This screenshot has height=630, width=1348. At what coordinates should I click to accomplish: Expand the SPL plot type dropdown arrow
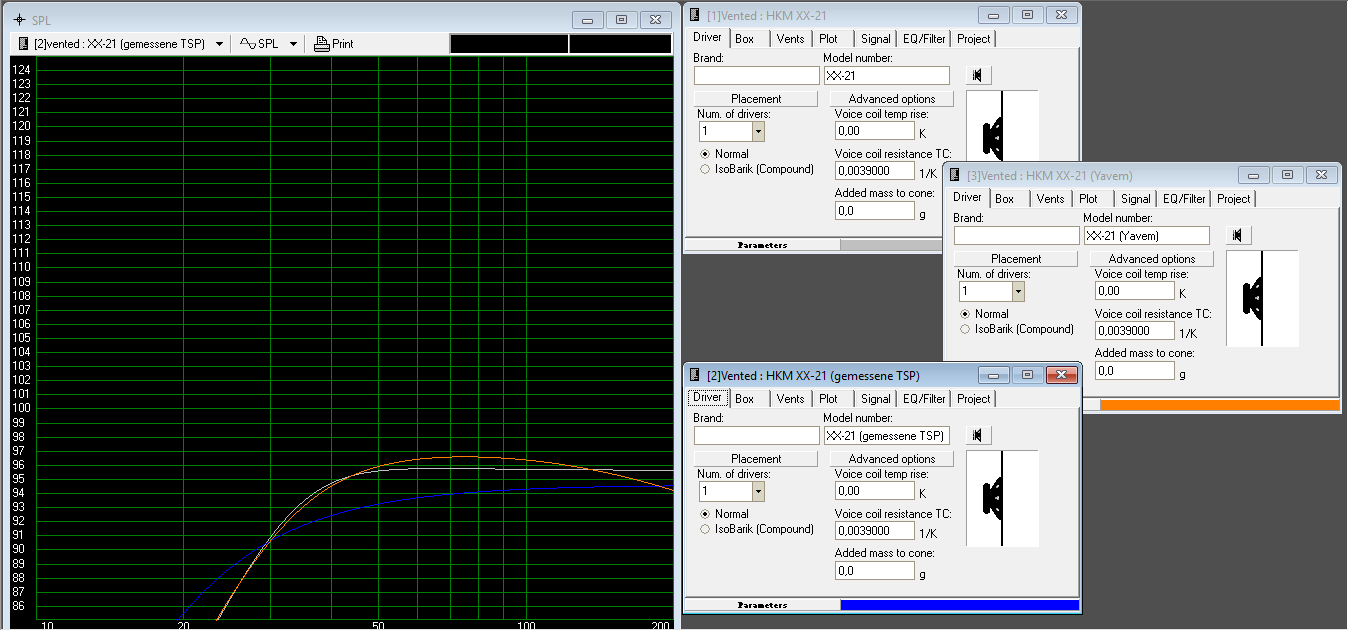[x=293, y=44]
